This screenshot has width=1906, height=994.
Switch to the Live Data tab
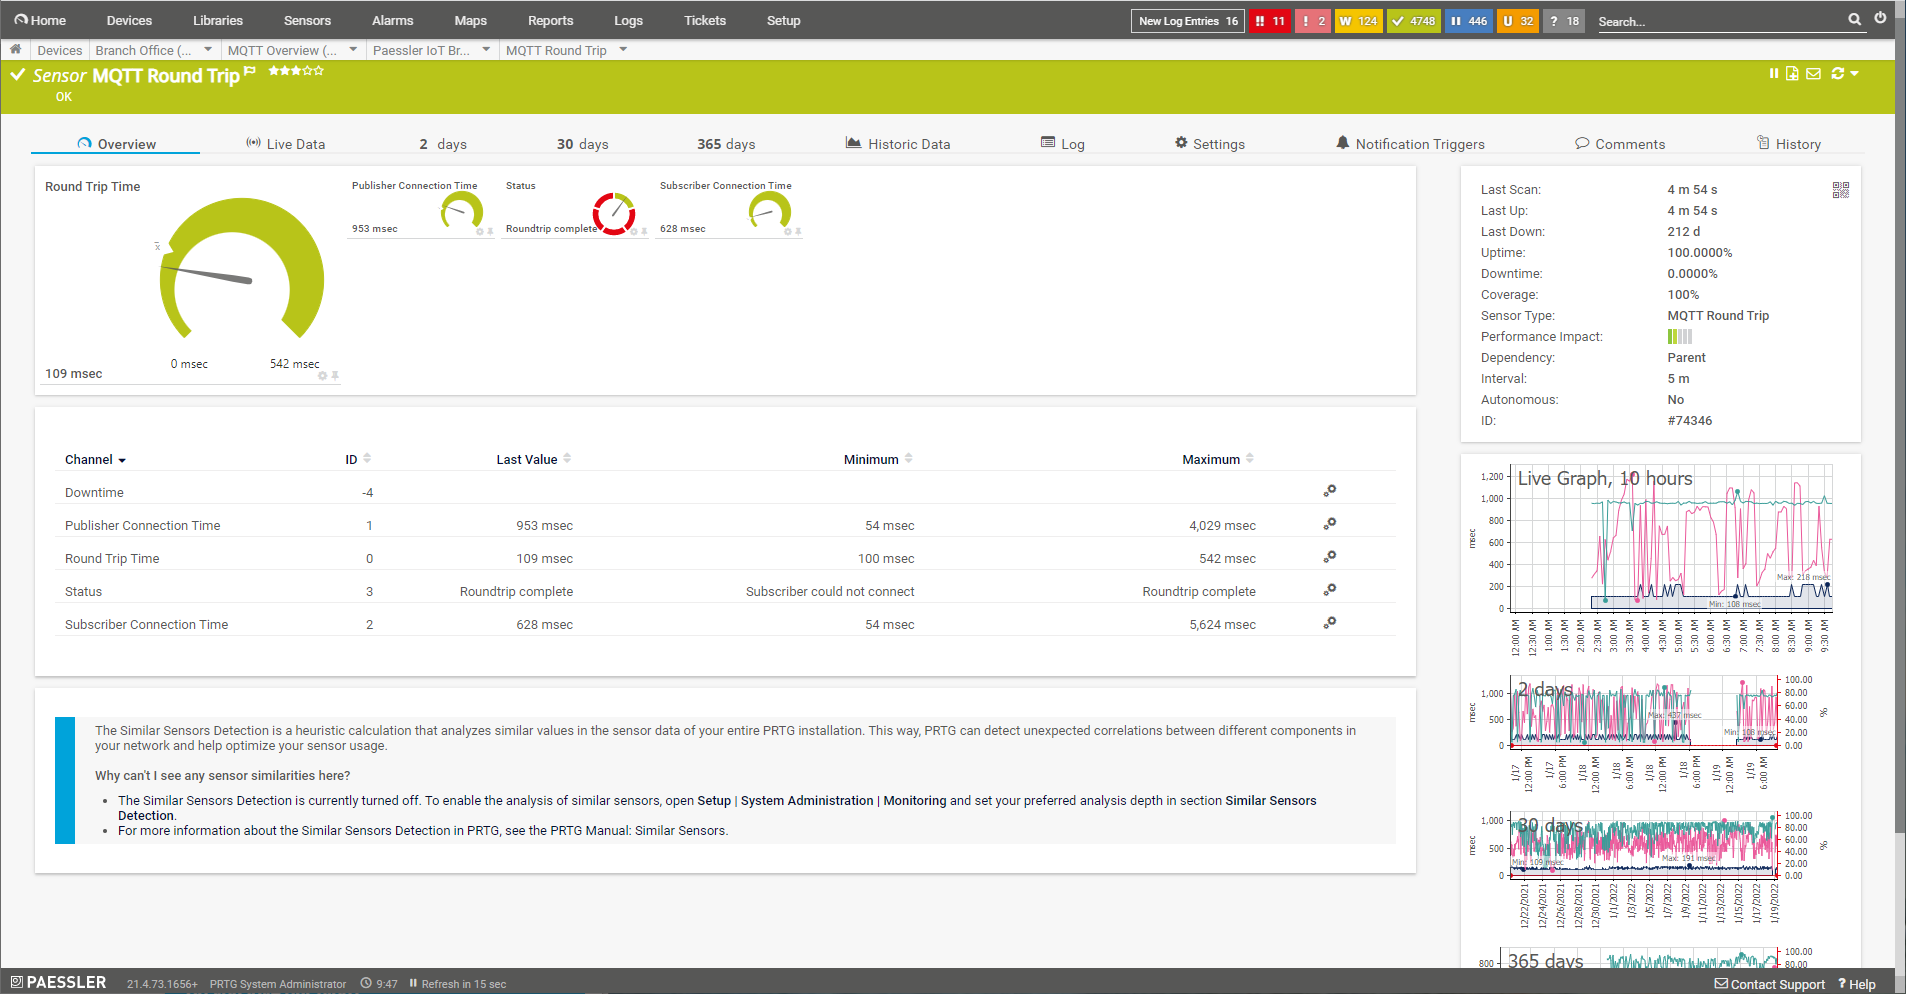coord(285,144)
